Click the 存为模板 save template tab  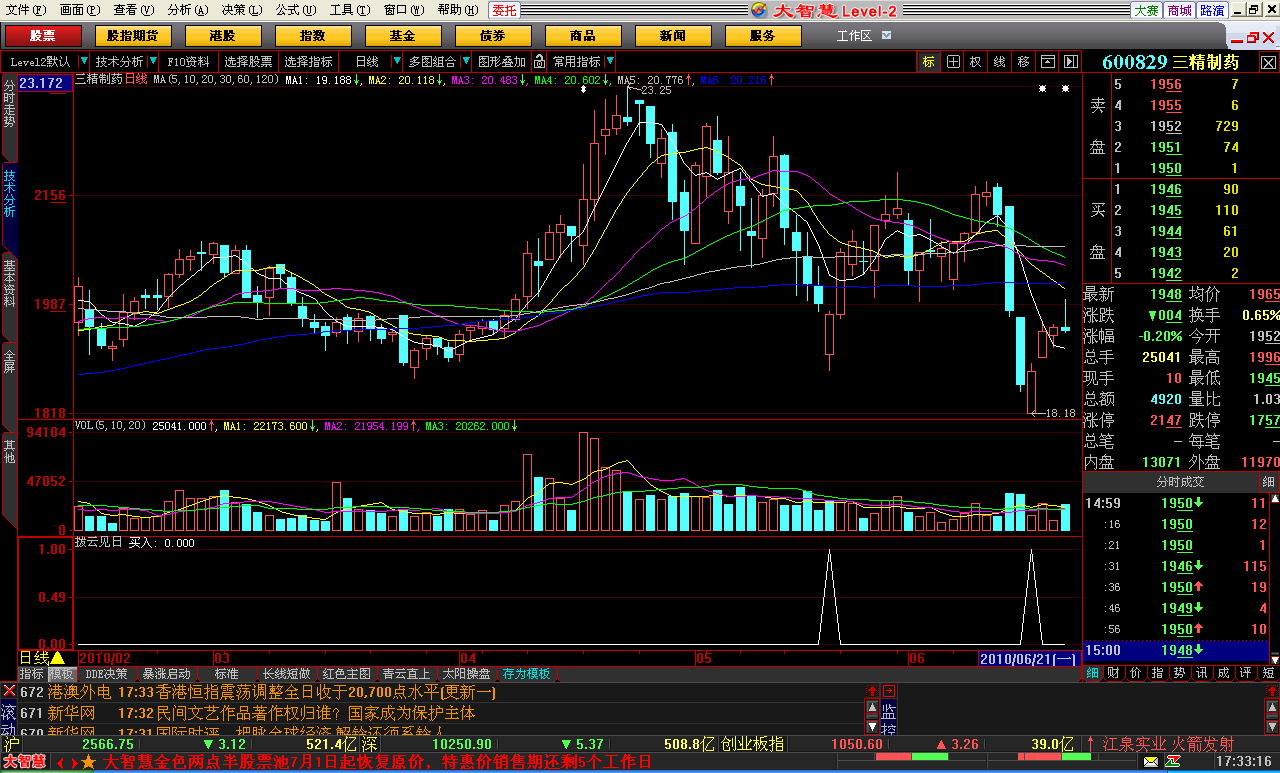click(x=526, y=674)
